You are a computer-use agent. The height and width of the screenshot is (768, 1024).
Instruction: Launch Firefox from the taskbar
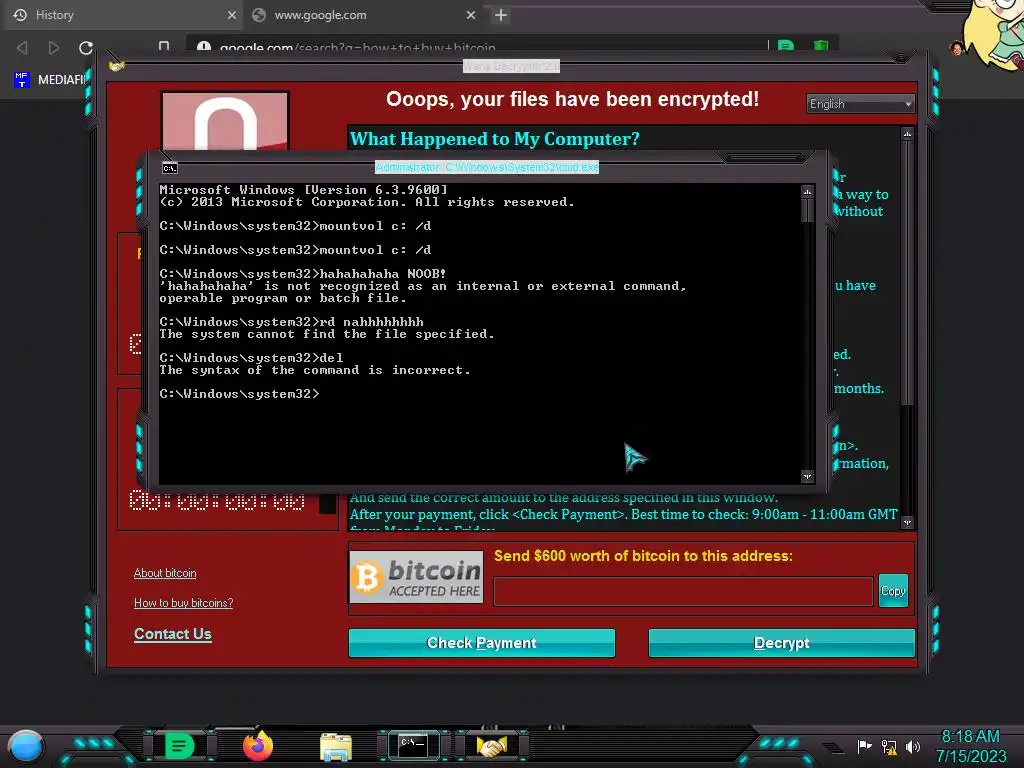click(x=258, y=745)
